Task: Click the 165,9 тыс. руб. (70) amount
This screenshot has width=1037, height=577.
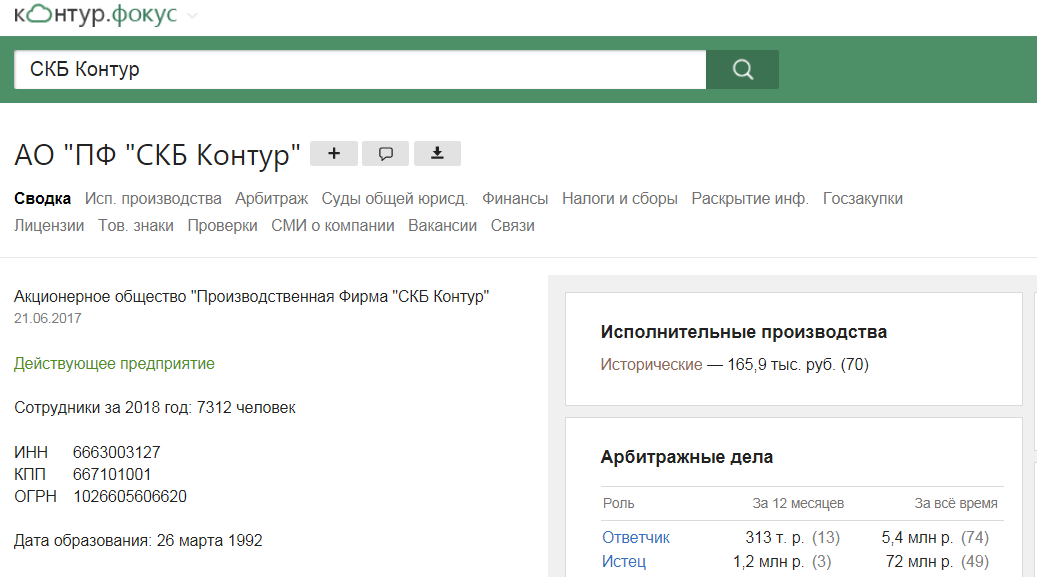Action: pyautogui.click(x=798, y=365)
